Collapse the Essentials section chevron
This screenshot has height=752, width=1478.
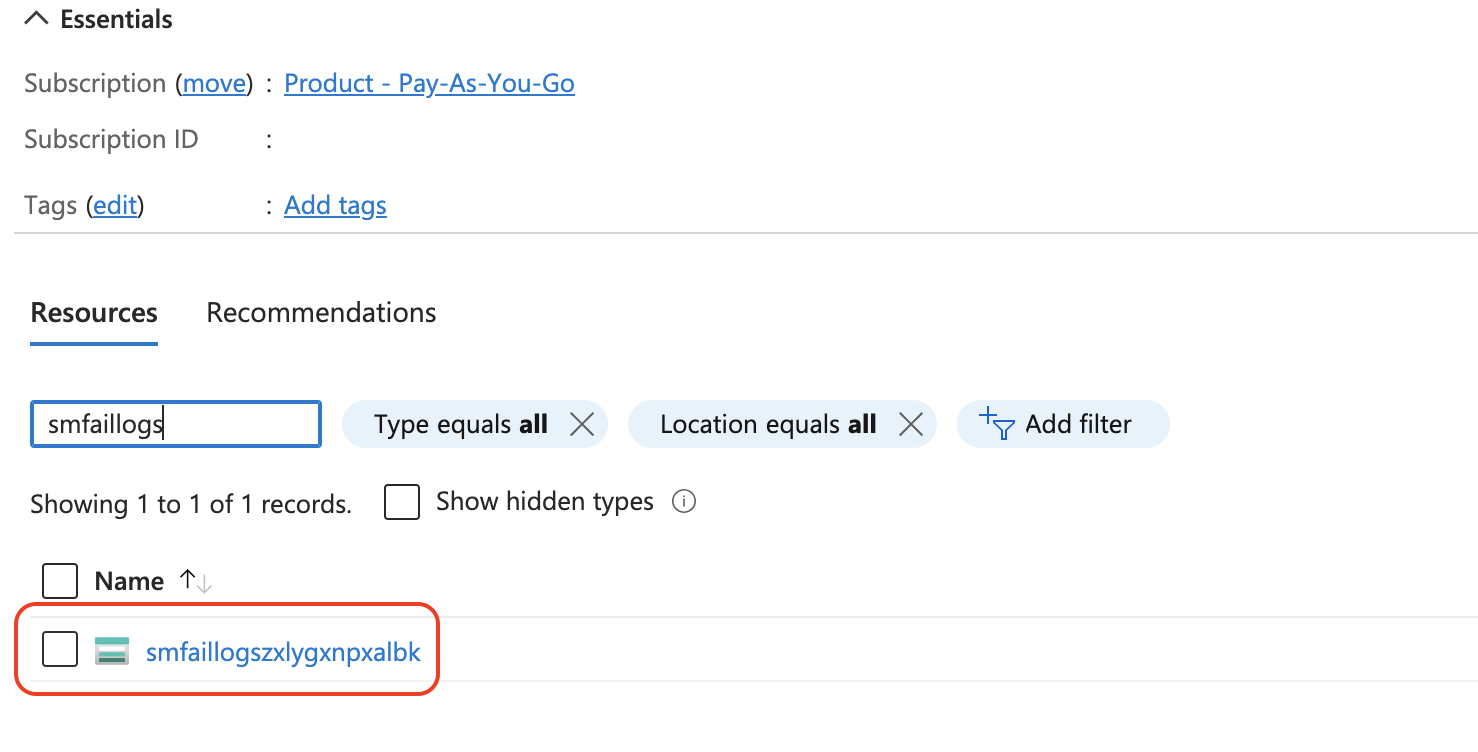pyautogui.click(x=37, y=20)
